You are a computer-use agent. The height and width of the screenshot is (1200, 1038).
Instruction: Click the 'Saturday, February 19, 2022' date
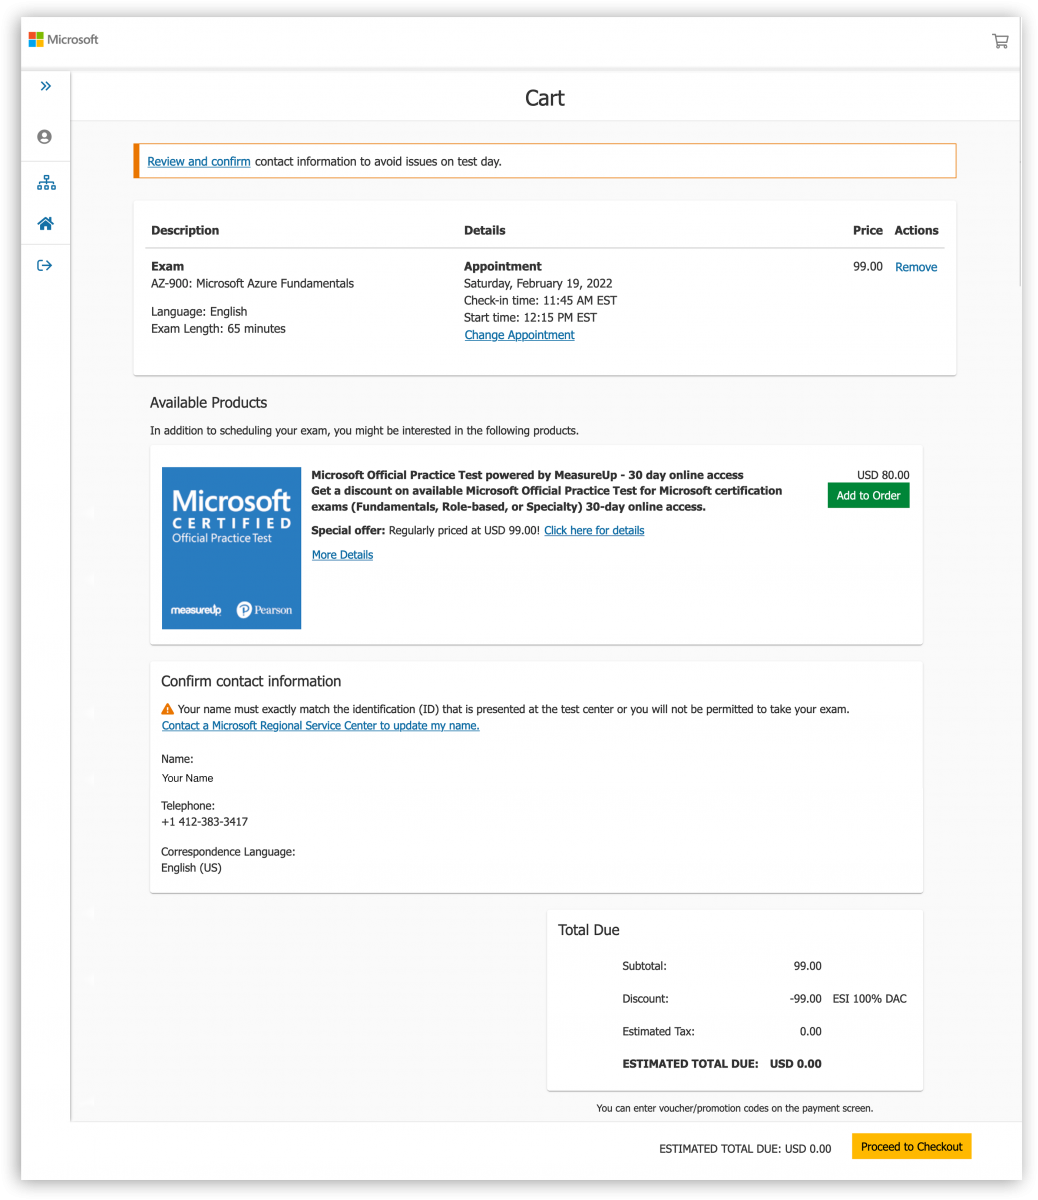(538, 283)
